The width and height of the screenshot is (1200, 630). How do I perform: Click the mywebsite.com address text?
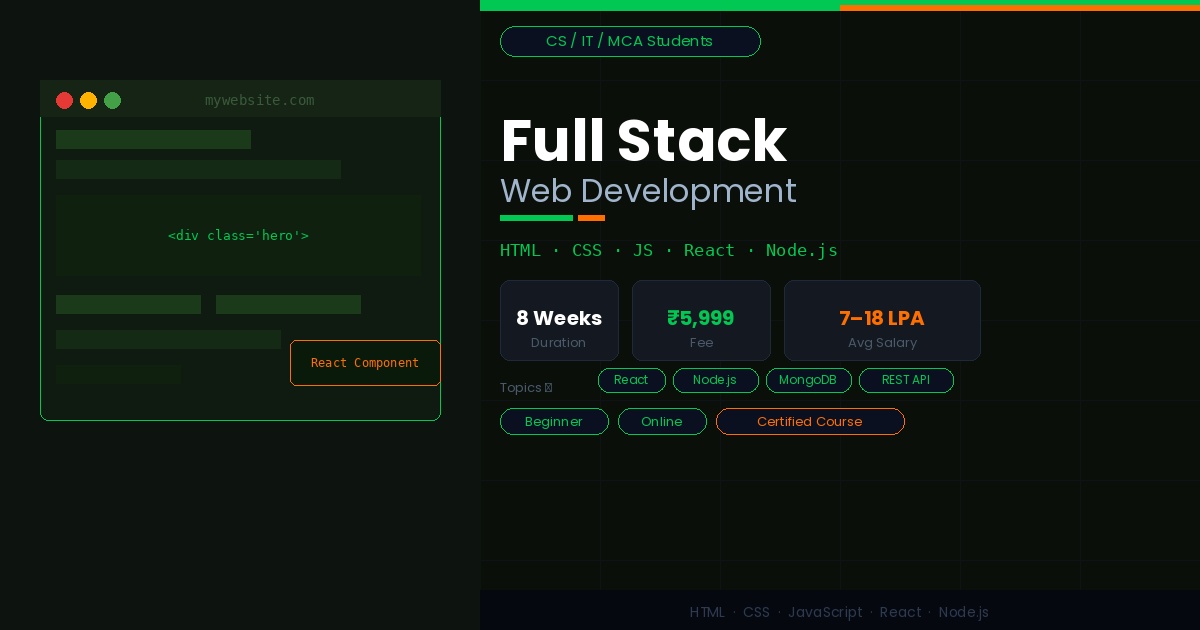(259, 100)
